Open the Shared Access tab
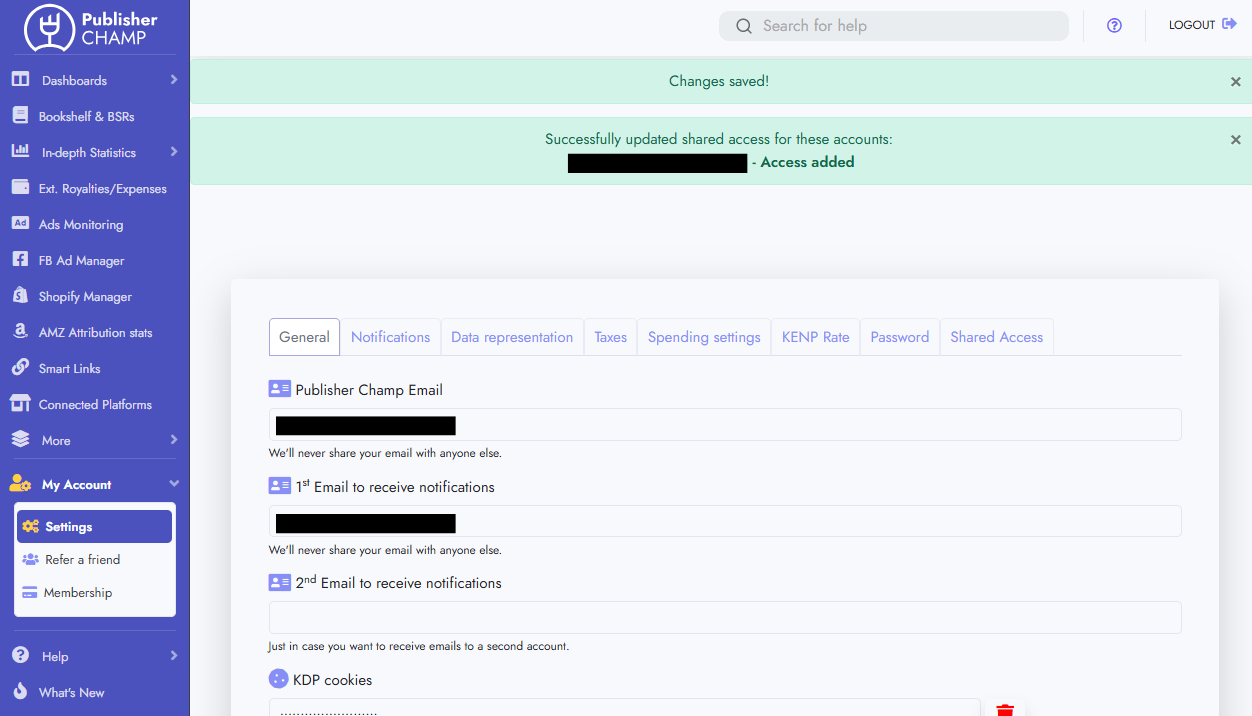The height and width of the screenshot is (716, 1252). coord(996,337)
